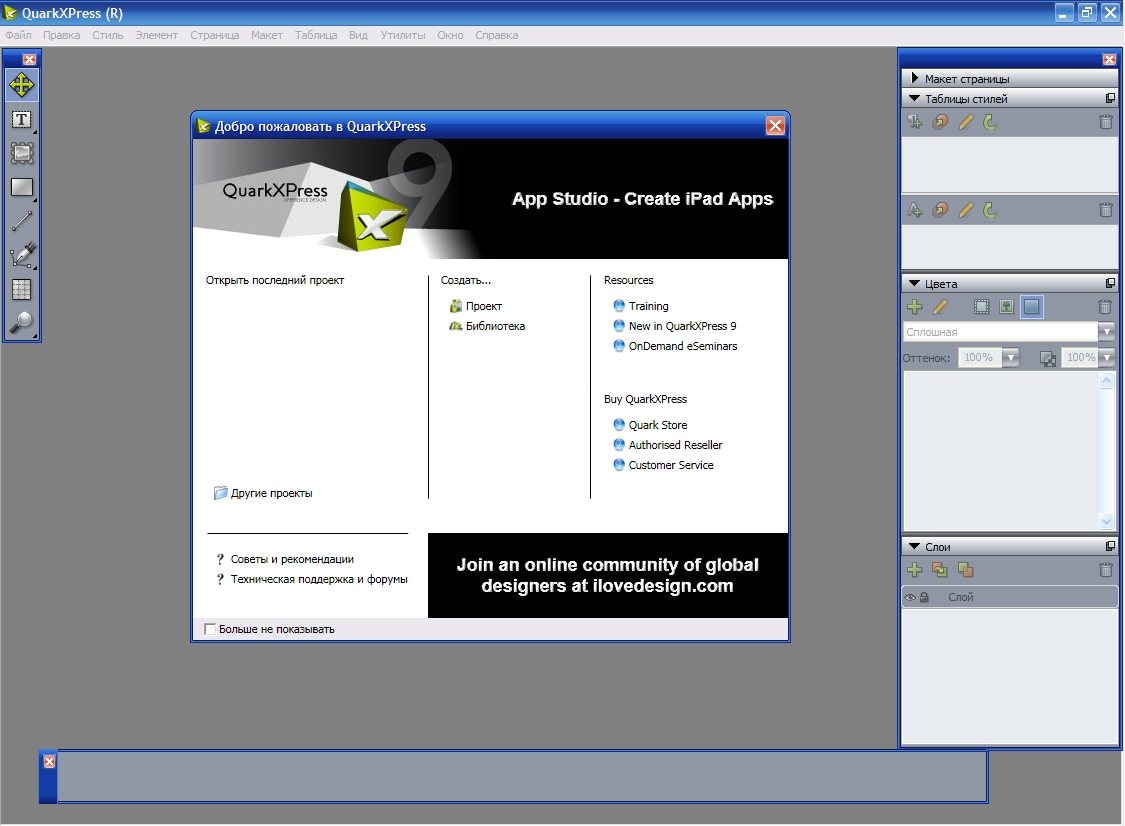
Task: Toggle eye visibility of Слой layer
Action: [910, 597]
